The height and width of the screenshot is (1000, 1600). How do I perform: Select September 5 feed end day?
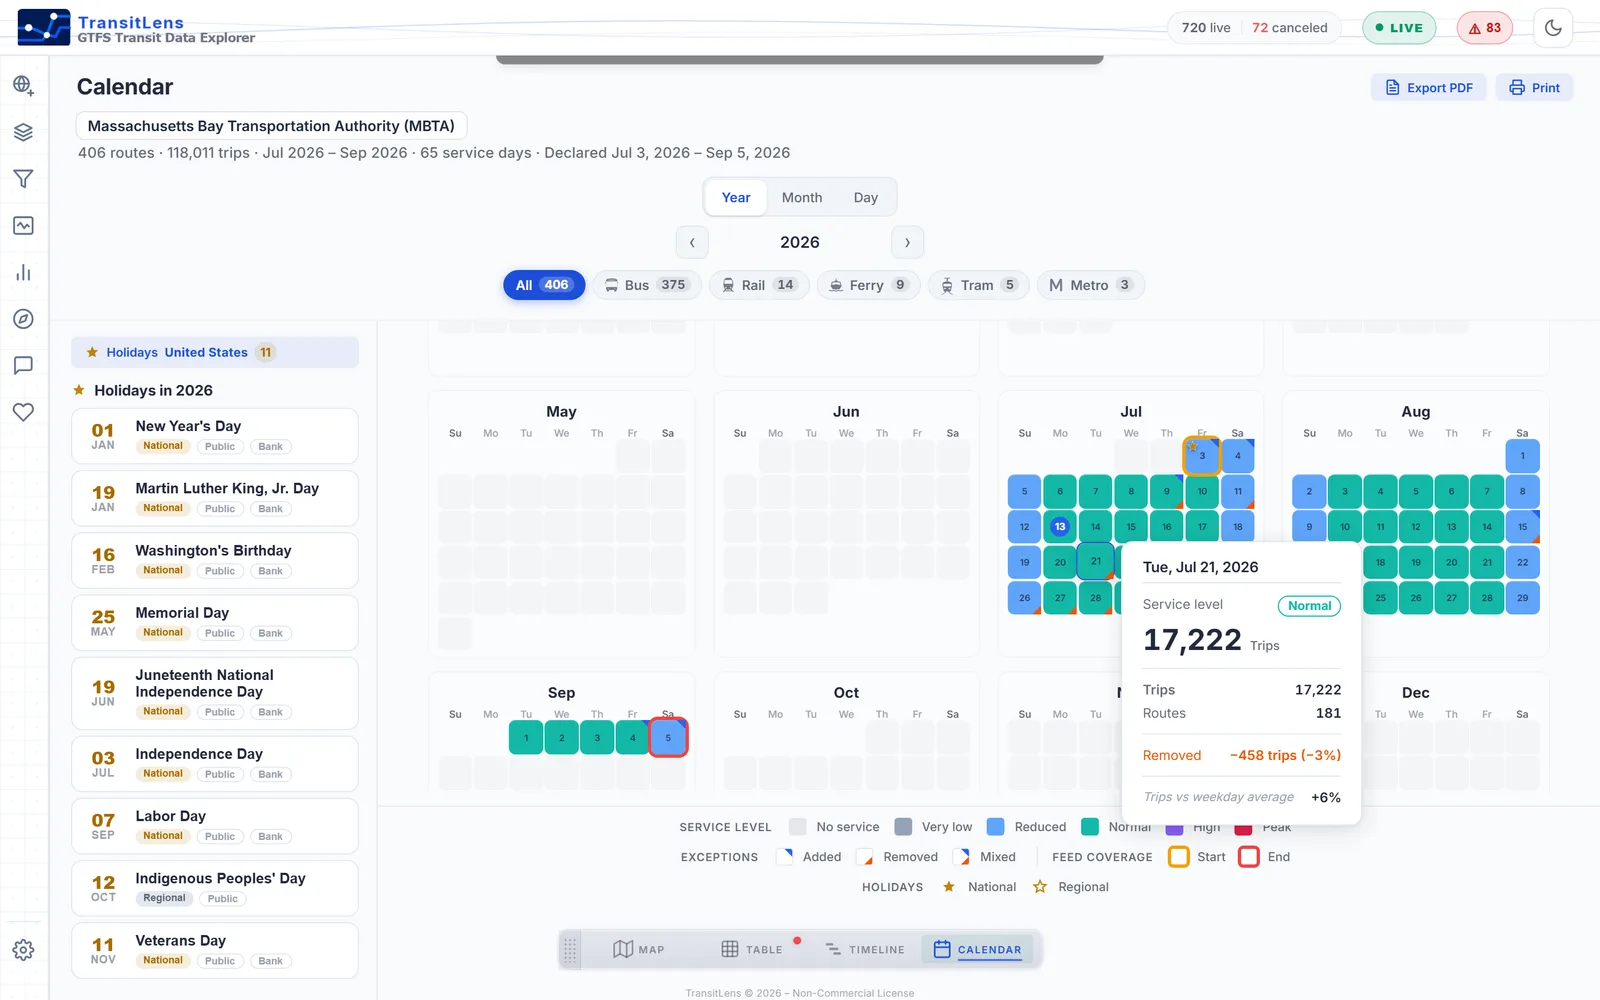point(668,738)
